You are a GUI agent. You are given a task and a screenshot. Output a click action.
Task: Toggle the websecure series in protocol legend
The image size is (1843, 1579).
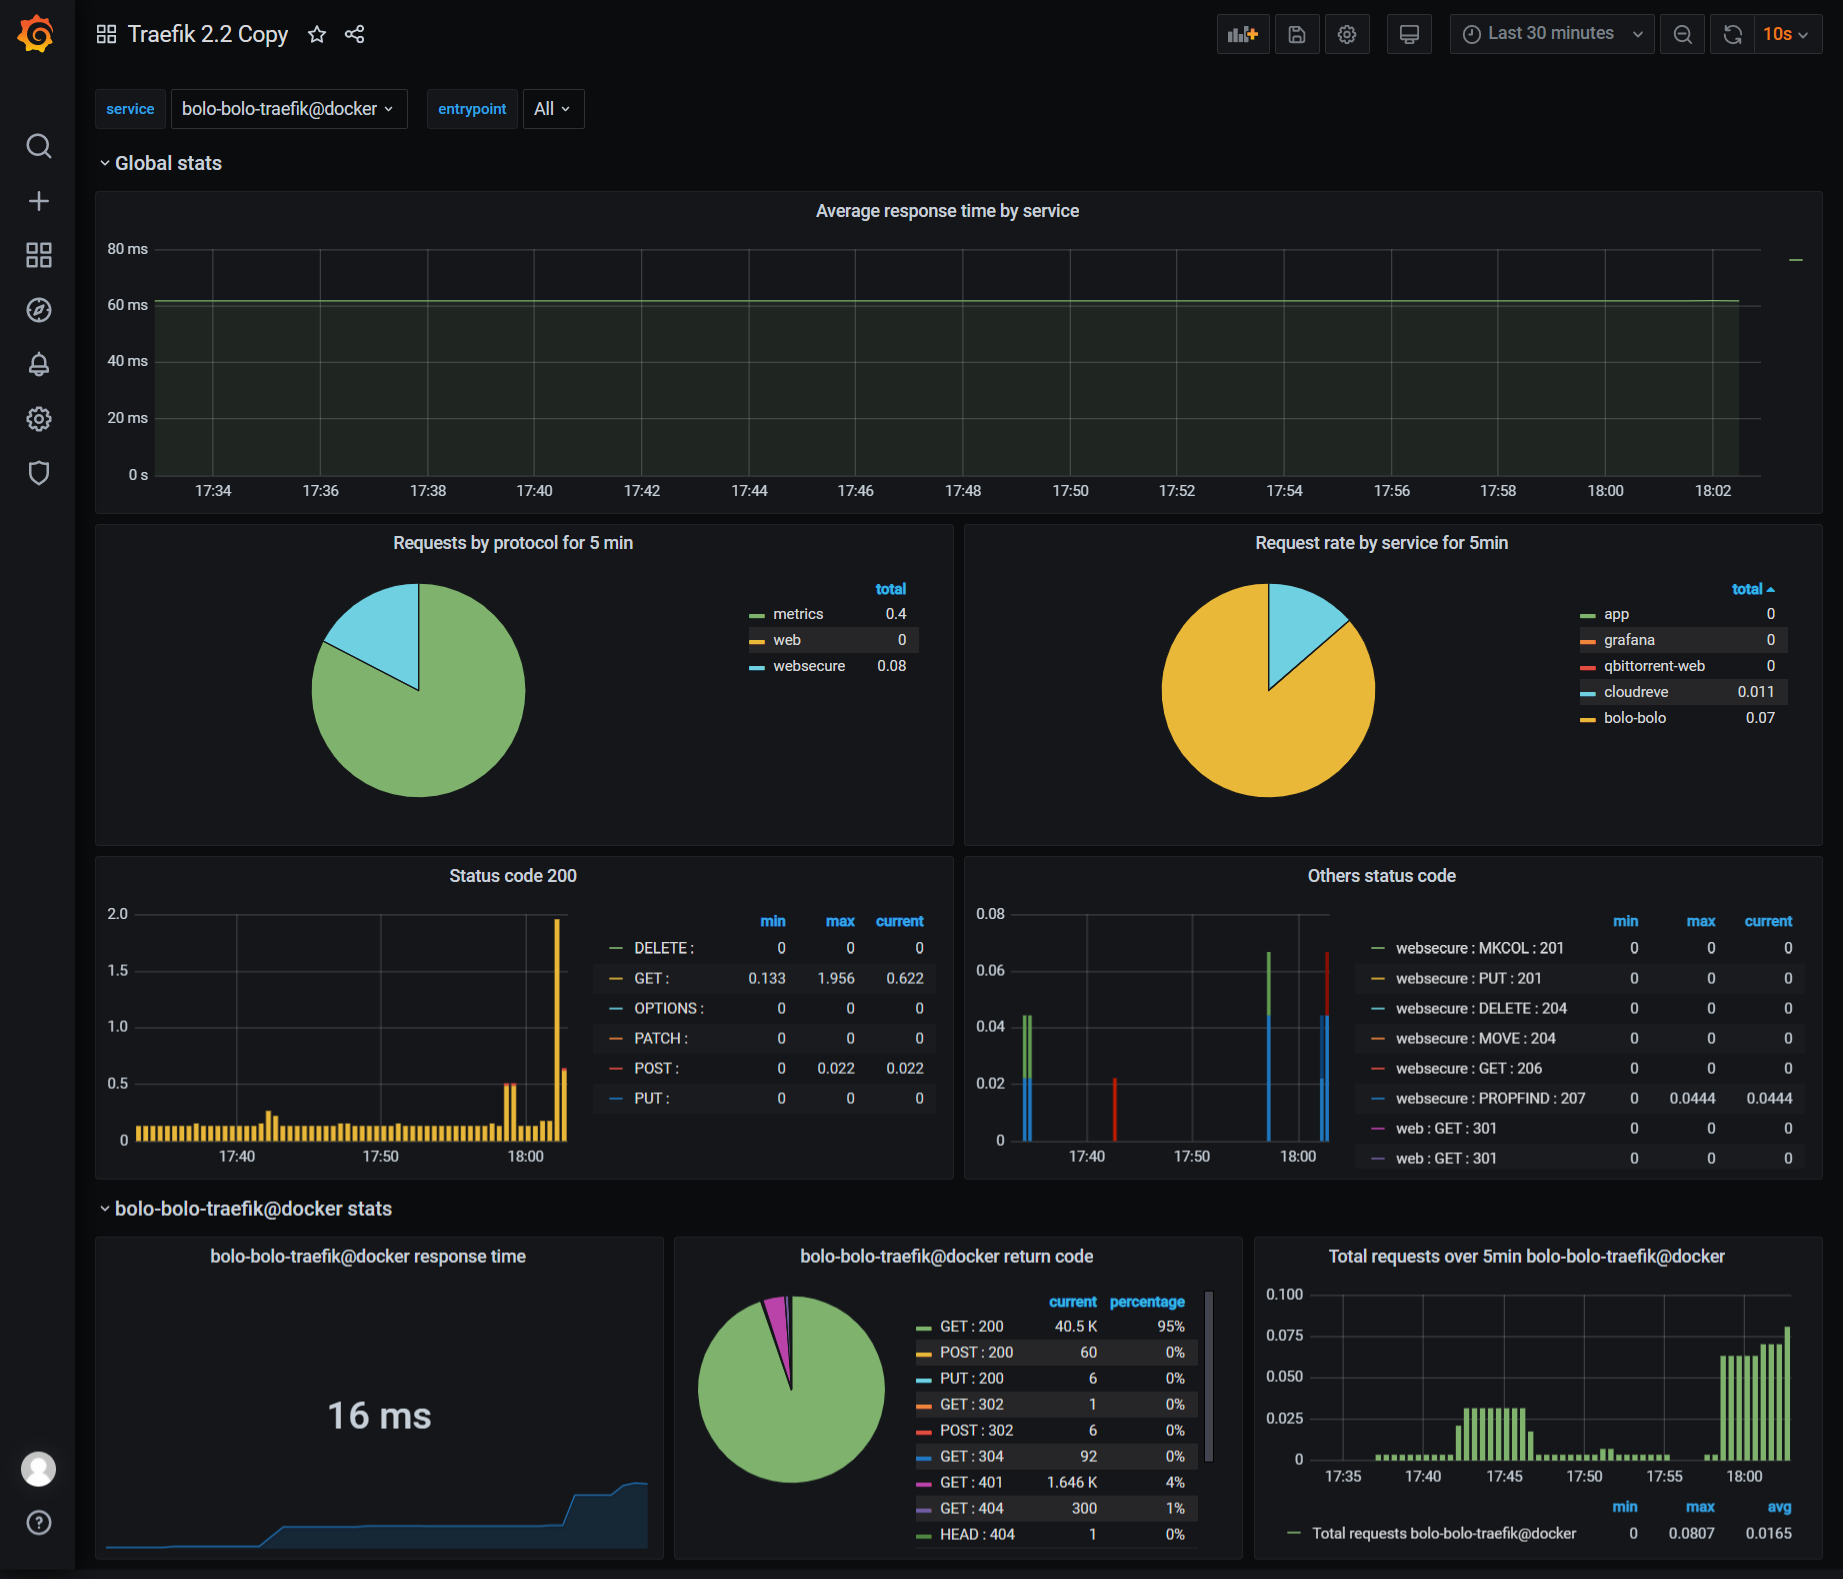[x=809, y=666]
